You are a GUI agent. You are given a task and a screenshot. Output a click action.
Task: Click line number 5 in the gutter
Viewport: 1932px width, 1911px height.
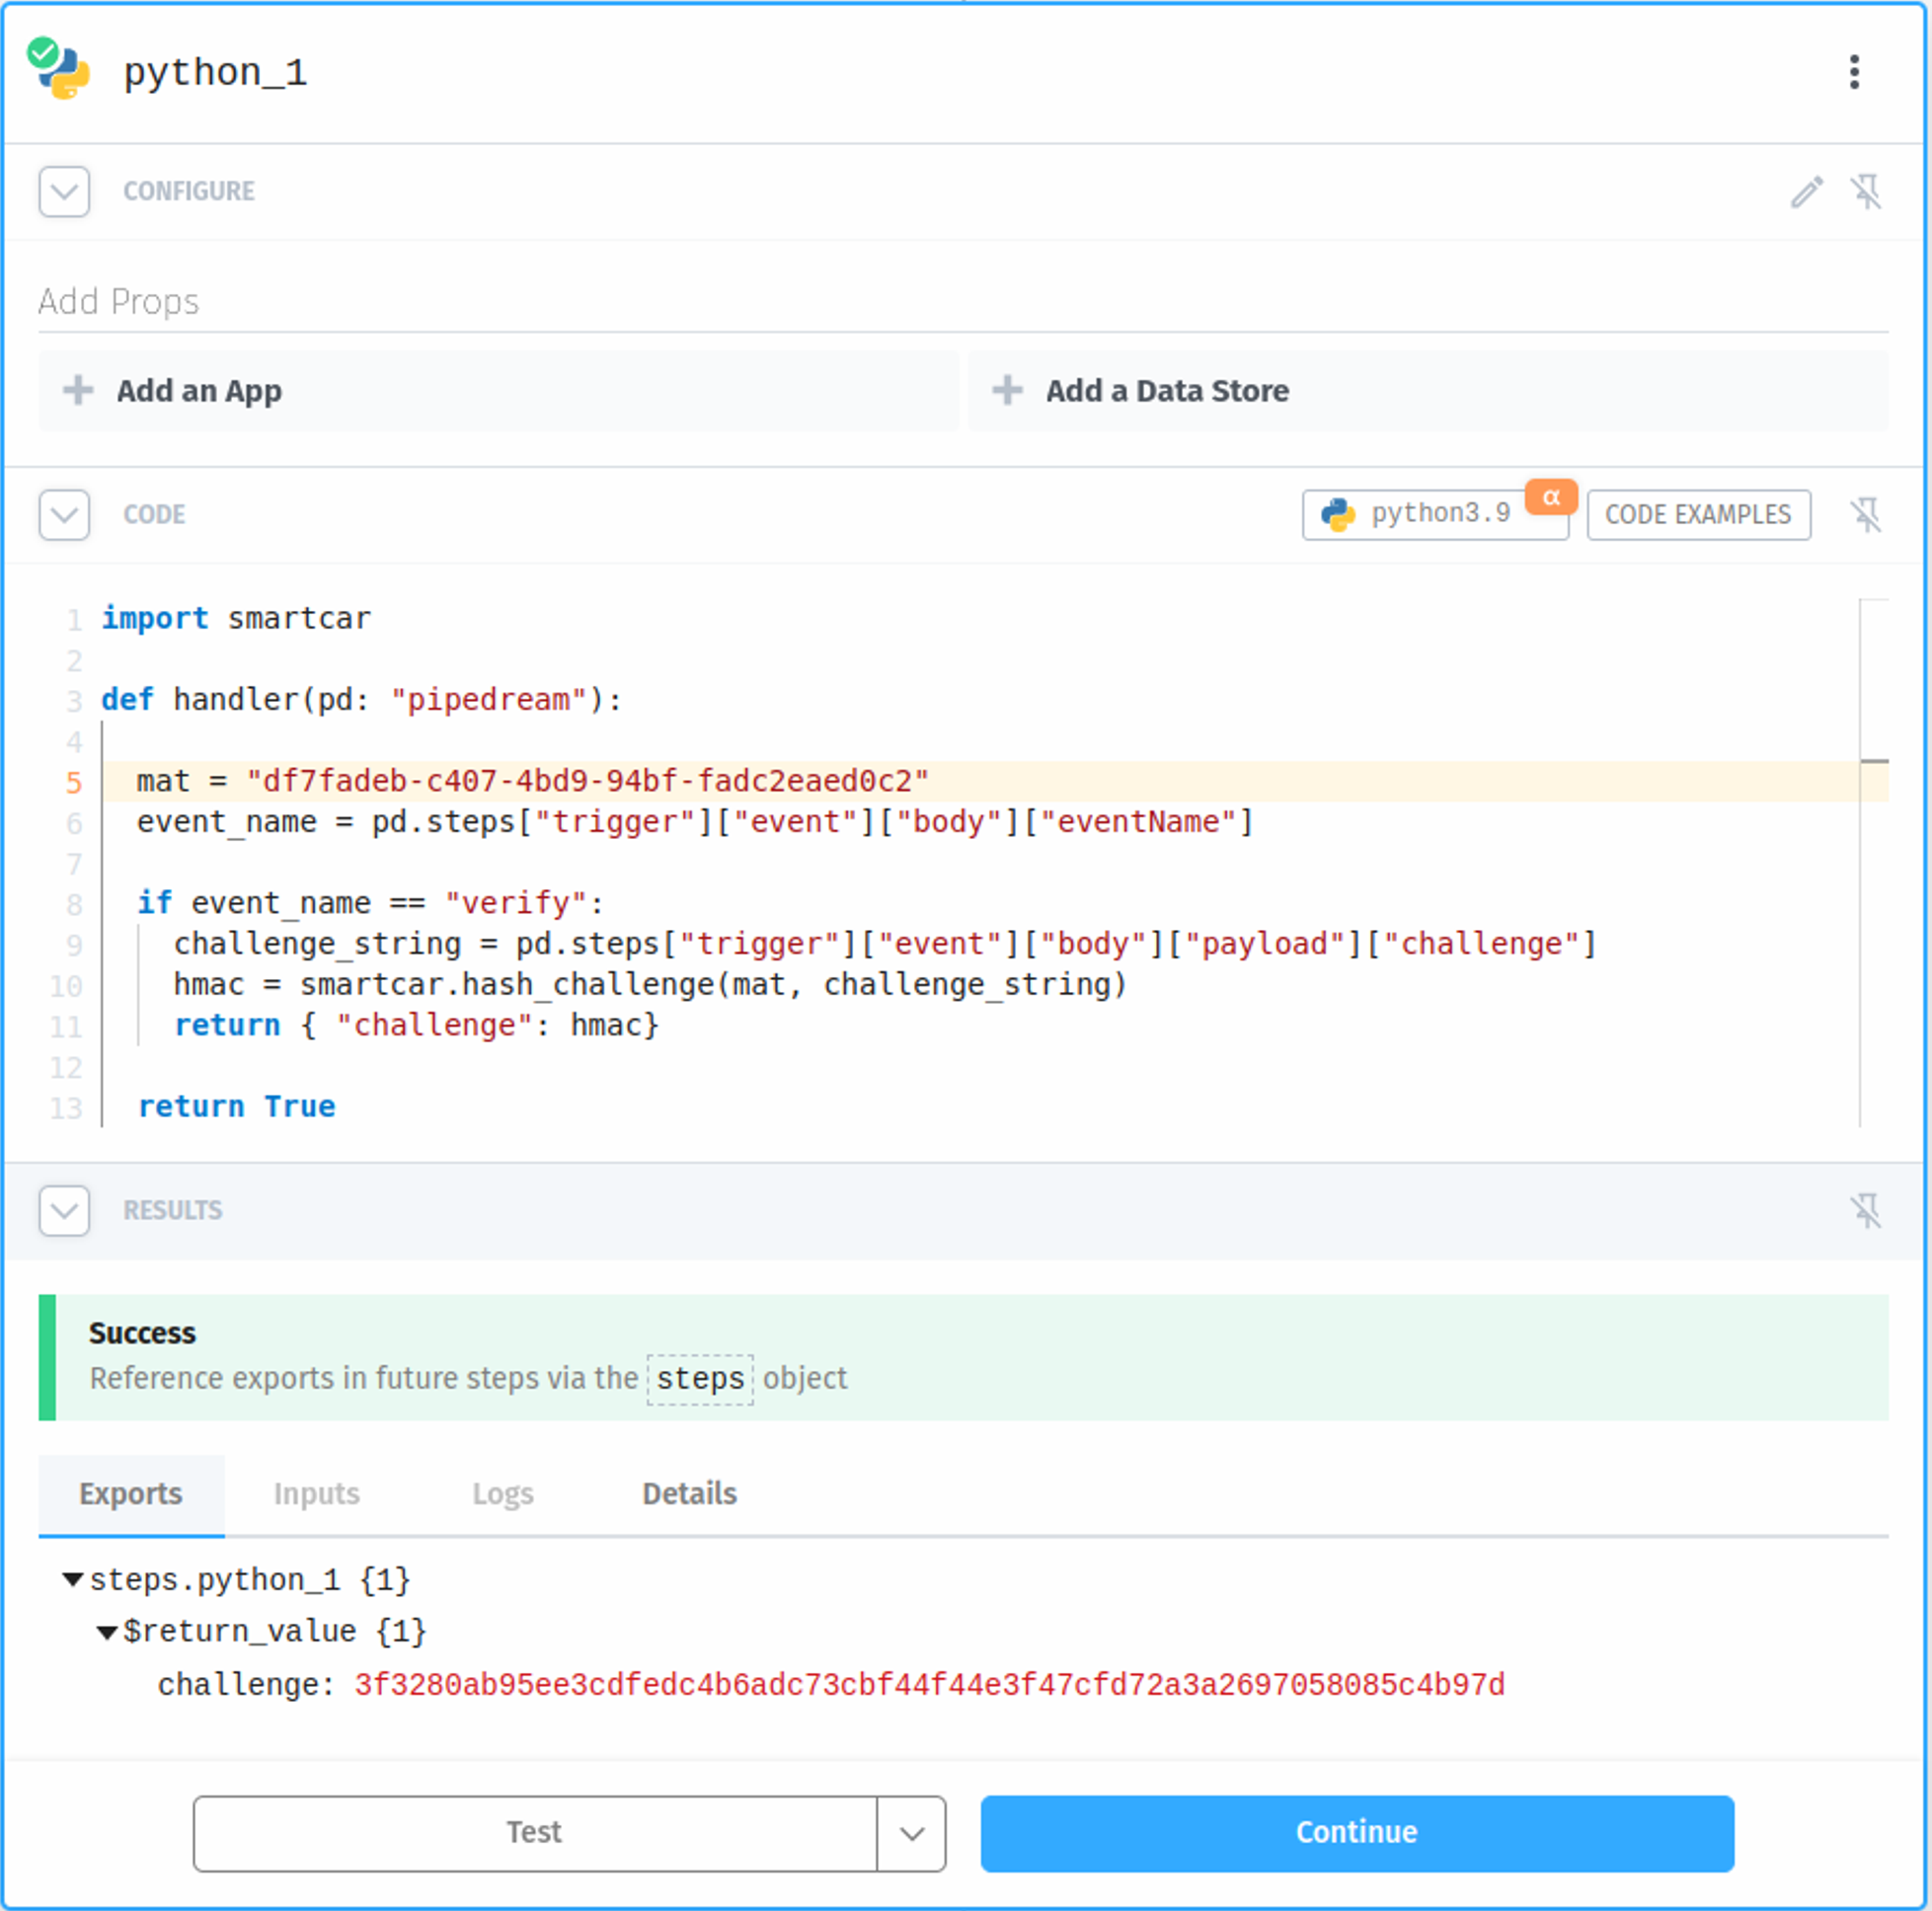[74, 782]
